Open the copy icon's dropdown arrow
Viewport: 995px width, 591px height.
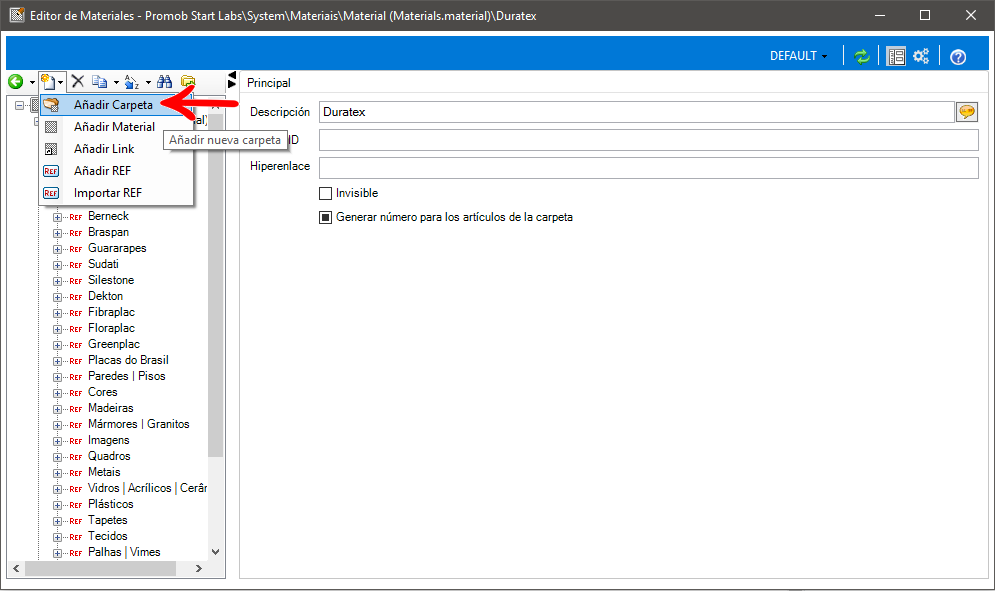tap(116, 82)
